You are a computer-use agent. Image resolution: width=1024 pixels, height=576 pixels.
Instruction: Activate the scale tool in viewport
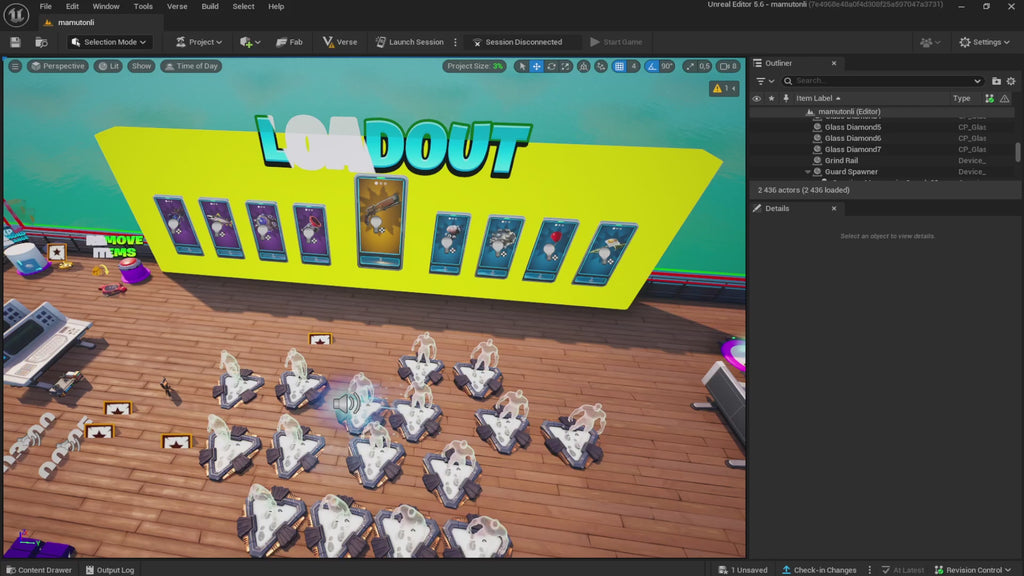(566, 66)
